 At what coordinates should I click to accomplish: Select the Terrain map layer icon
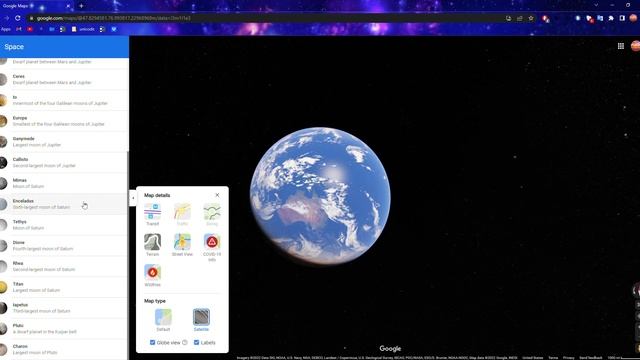click(152, 242)
